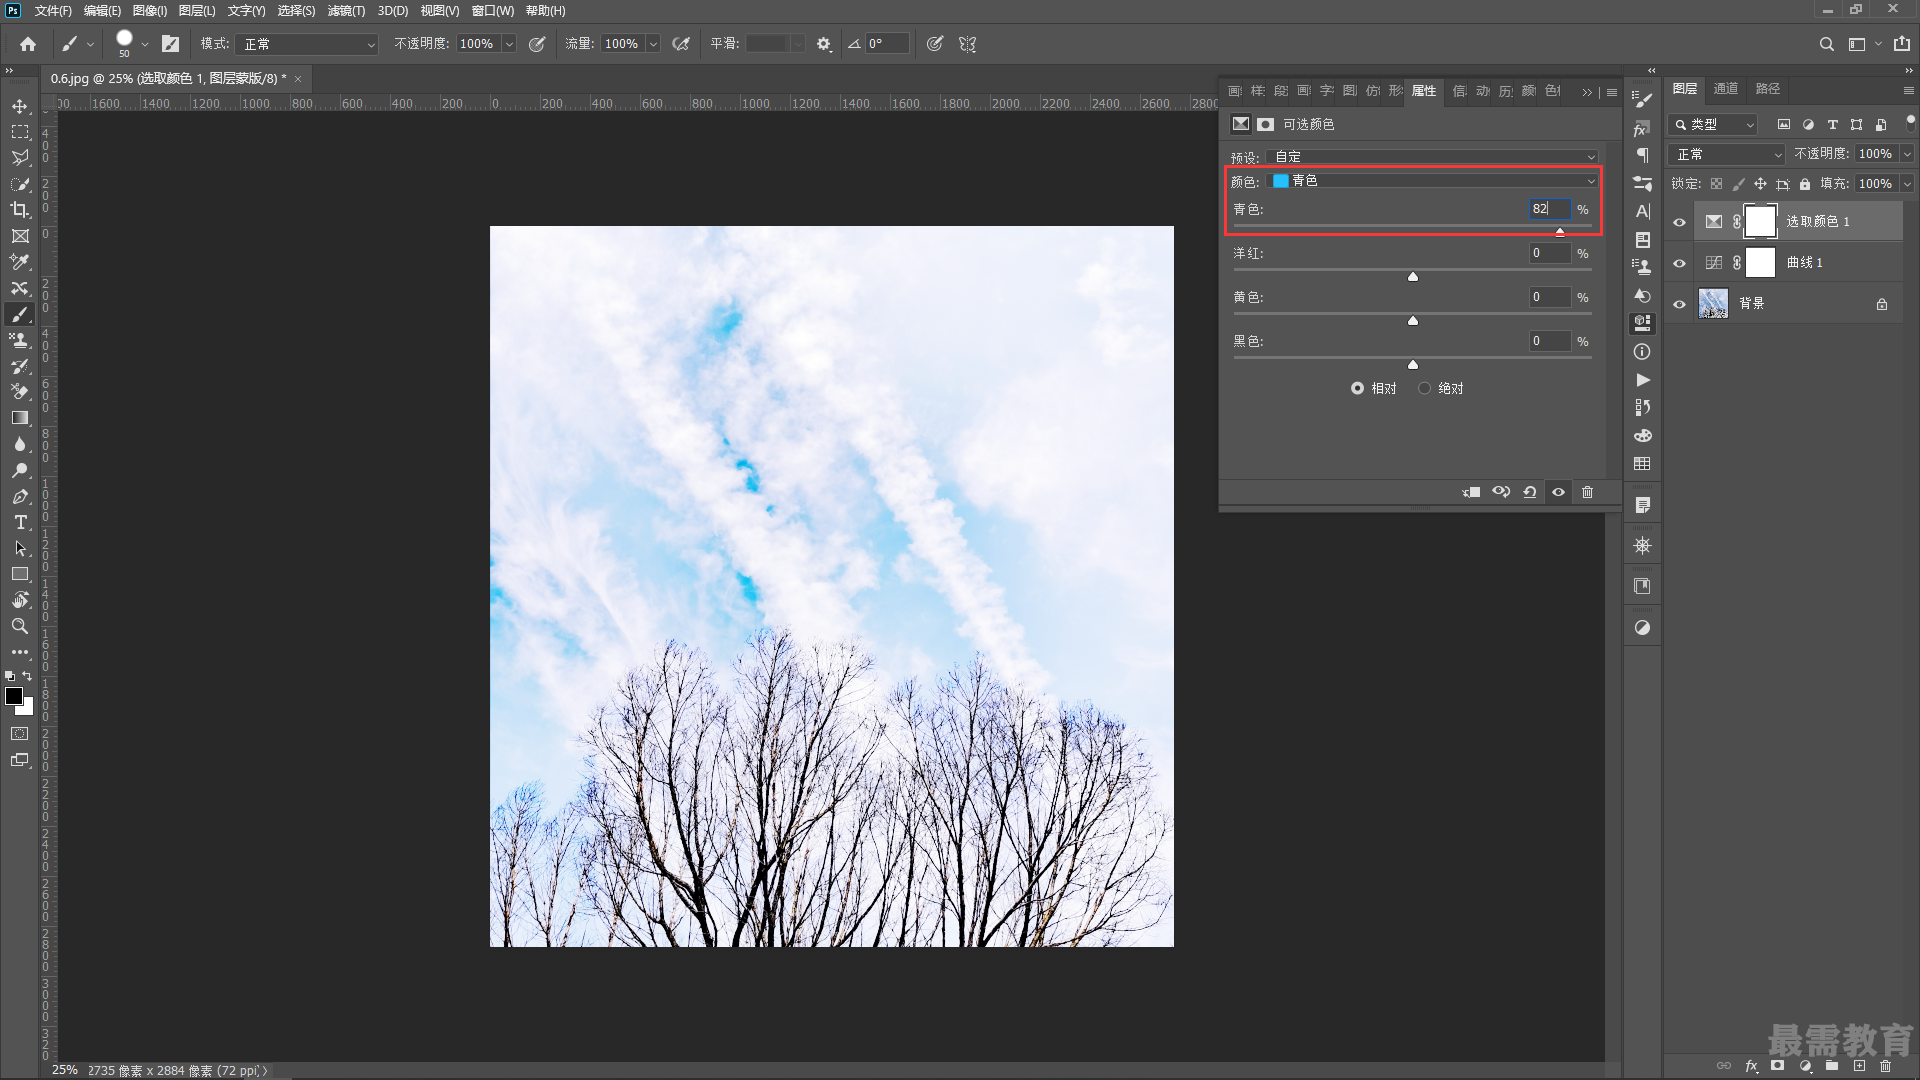The image size is (1920, 1080).
Task: Select the Pen tool
Action: click(x=20, y=496)
